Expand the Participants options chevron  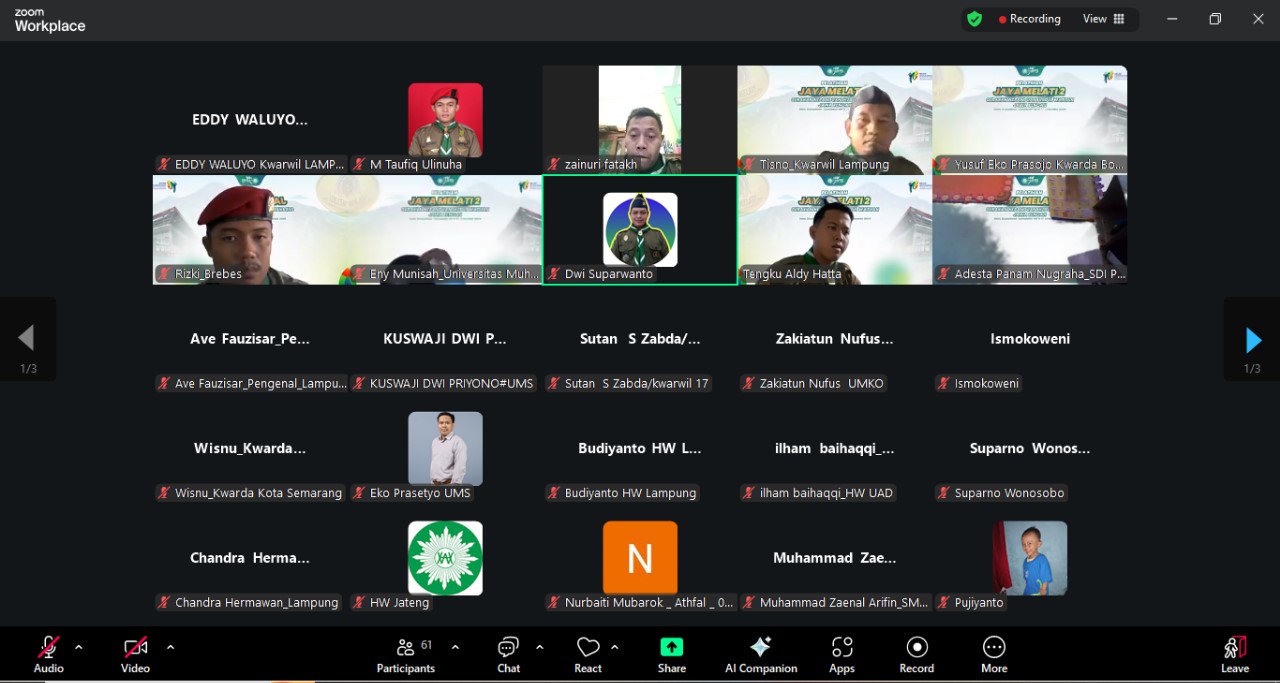(x=455, y=647)
